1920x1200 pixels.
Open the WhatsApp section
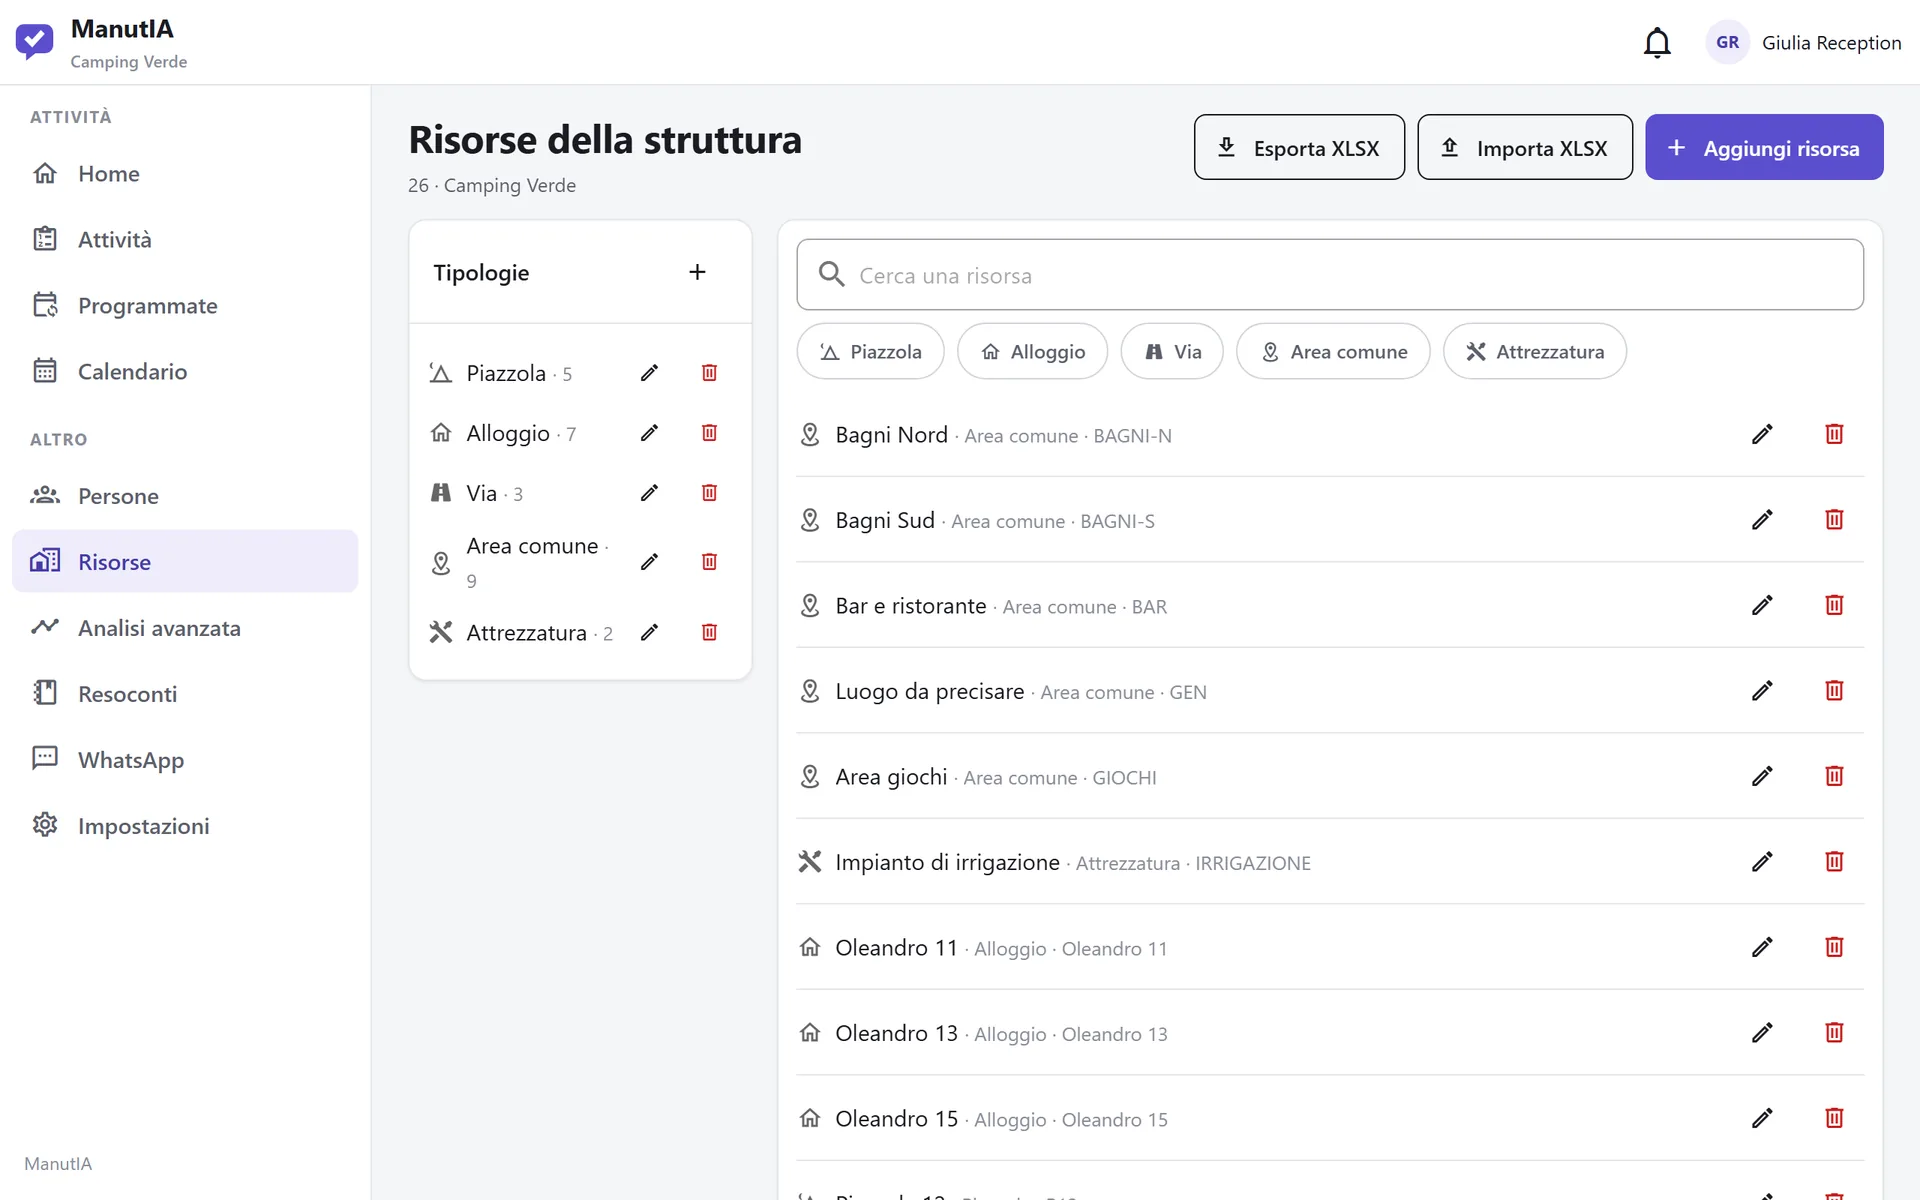click(185, 760)
